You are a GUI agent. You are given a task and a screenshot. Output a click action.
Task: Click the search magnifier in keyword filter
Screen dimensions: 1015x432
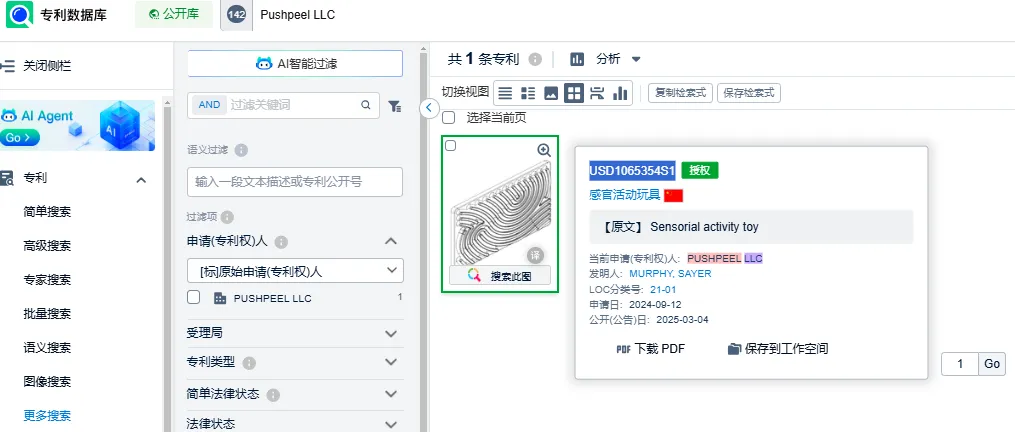coord(366,105)
